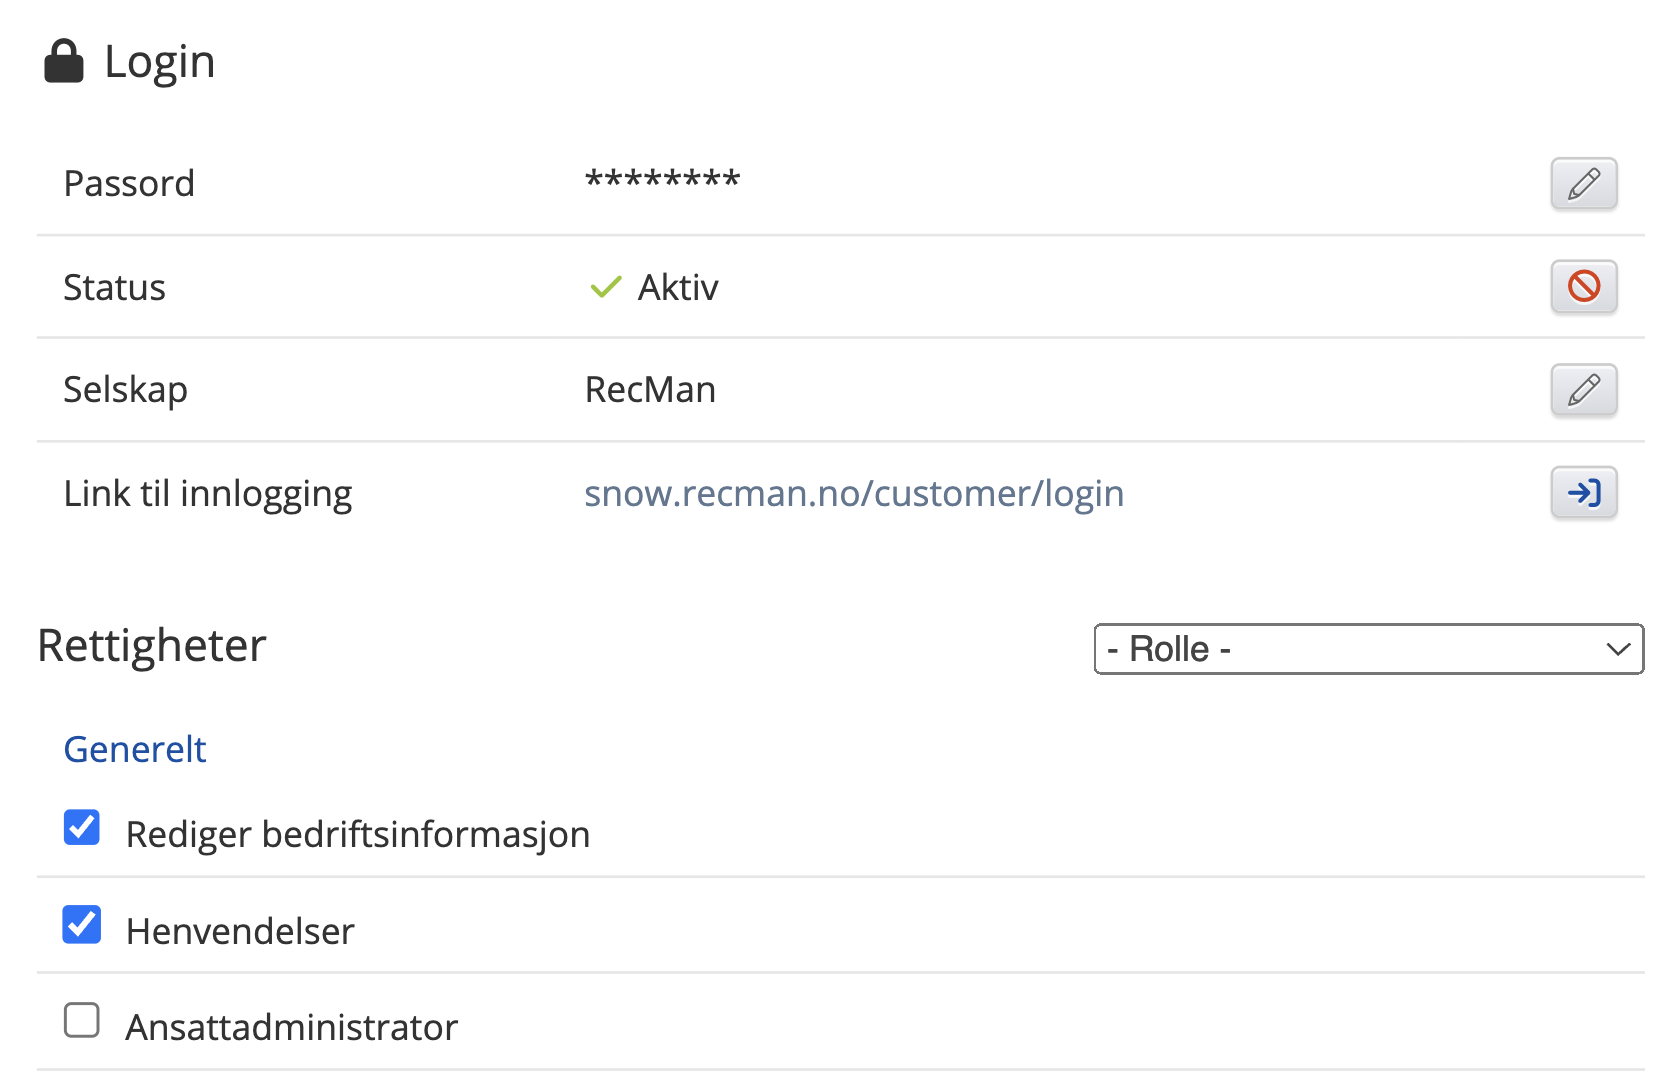
Task: Disable the Henvendelser checkbox
Action: point(82,925)
